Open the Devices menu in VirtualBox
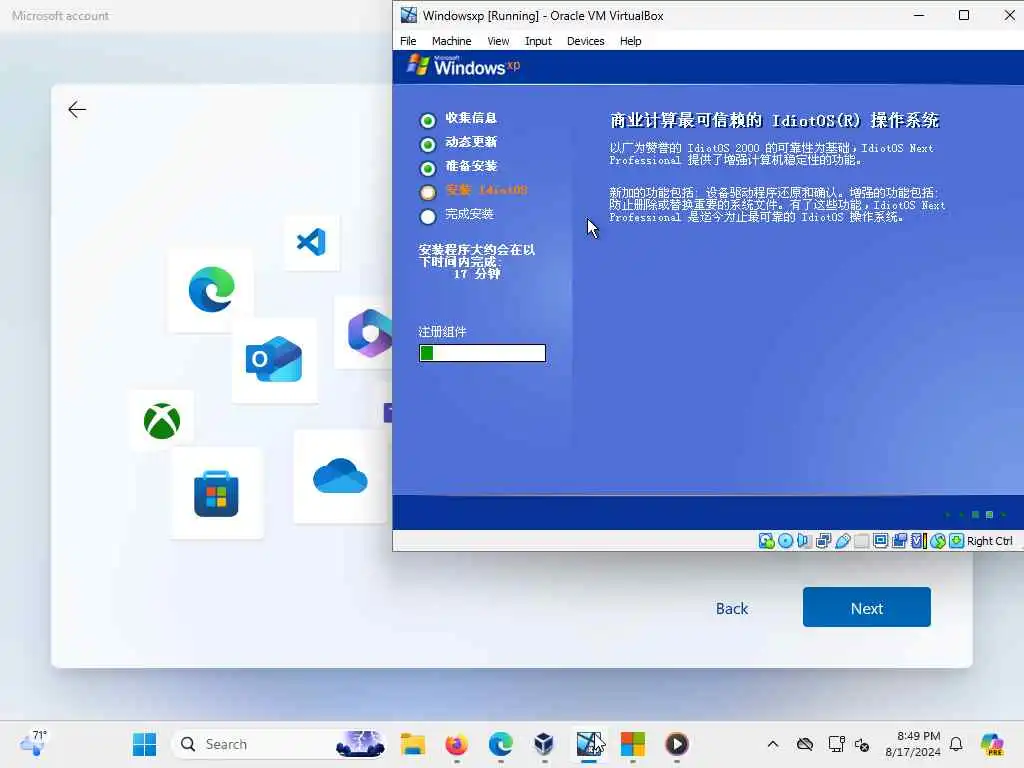 [x=586, y=40]
